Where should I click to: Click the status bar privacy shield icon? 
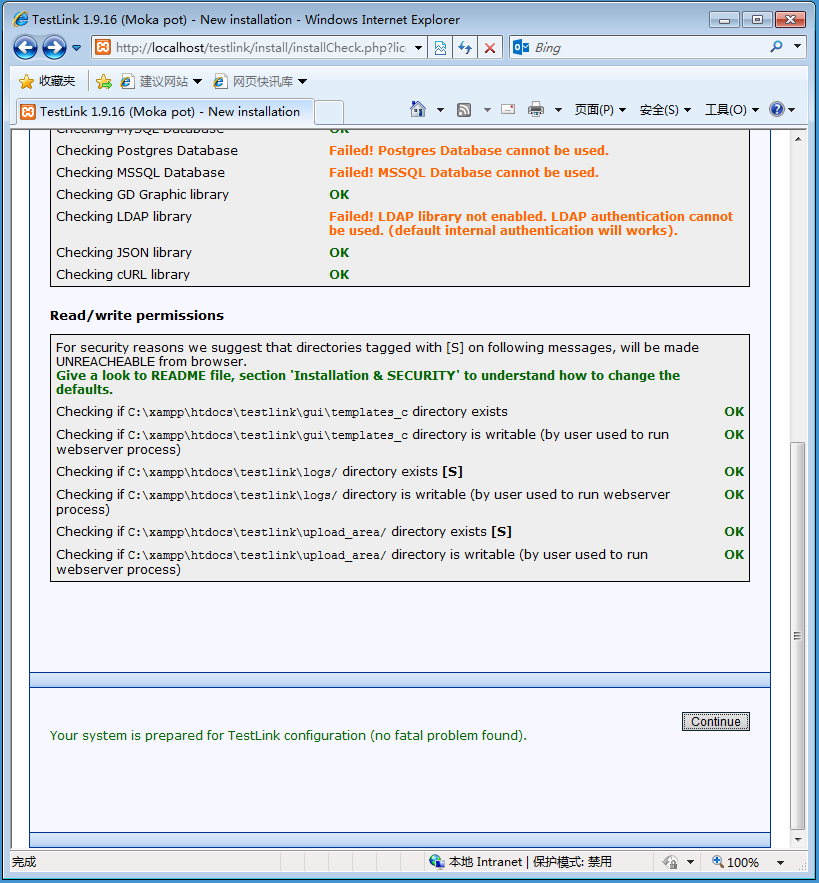coord(670,862)
